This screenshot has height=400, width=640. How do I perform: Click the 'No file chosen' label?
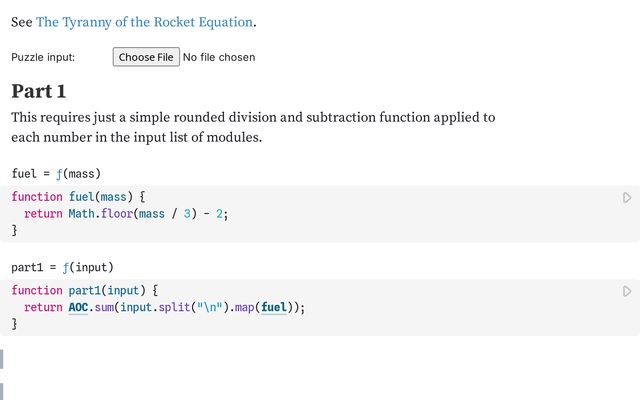coord(219,57)
